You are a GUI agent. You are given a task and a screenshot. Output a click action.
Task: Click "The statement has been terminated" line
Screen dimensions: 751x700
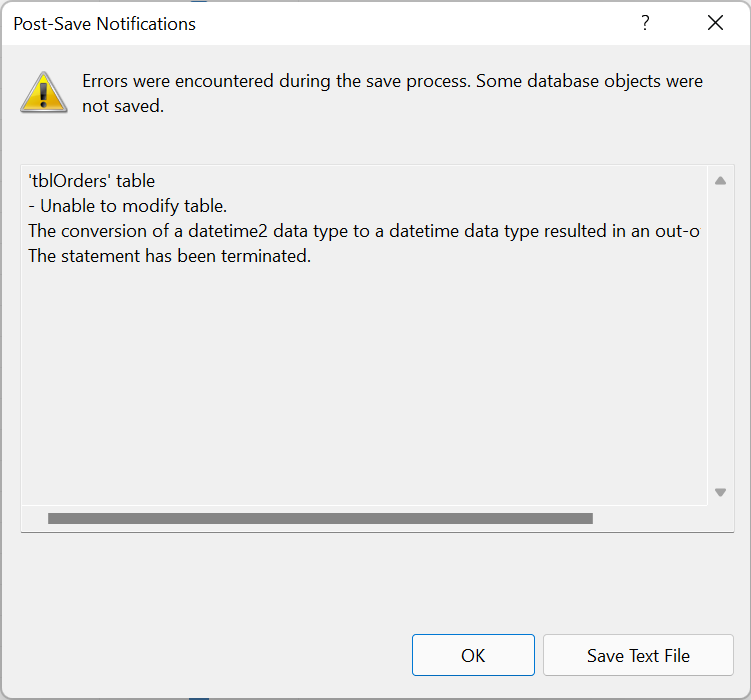coord(170,257)
